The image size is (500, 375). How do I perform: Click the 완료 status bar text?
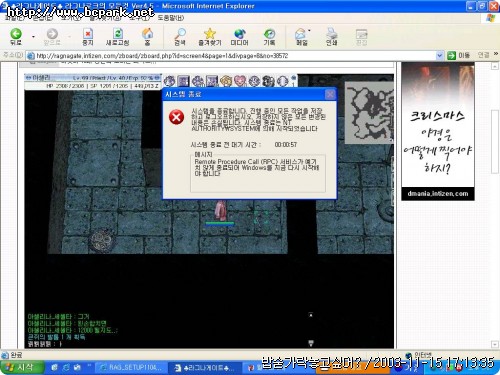[16, 355]
